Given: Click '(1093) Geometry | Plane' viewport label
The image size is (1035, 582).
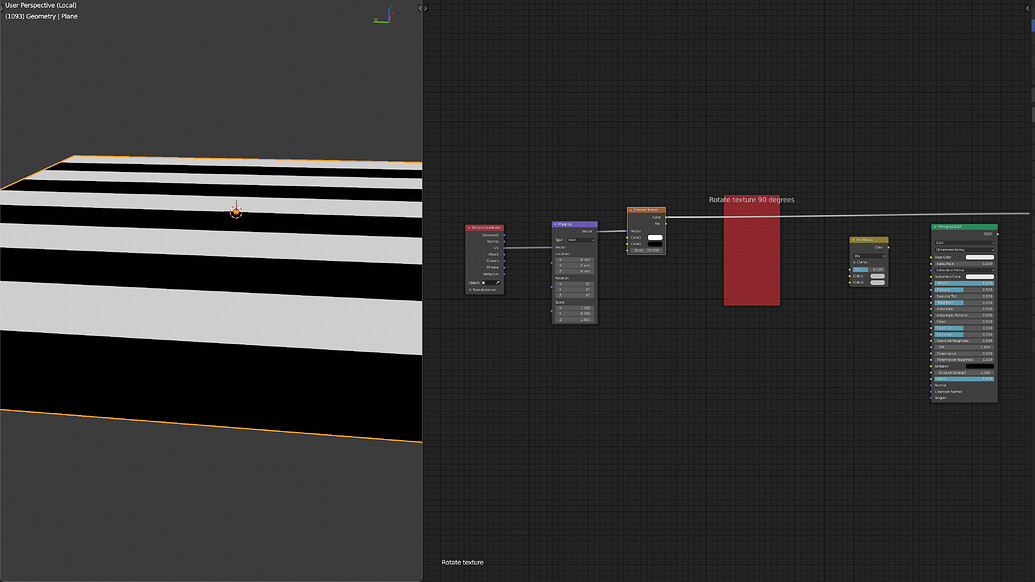Looking at the screenshot, I should (x=41, y=16).
